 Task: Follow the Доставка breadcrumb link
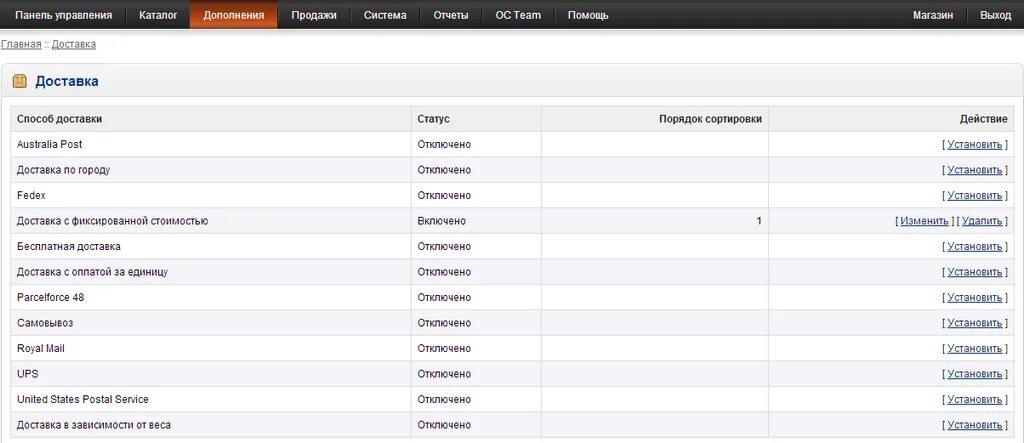point(74,44)
